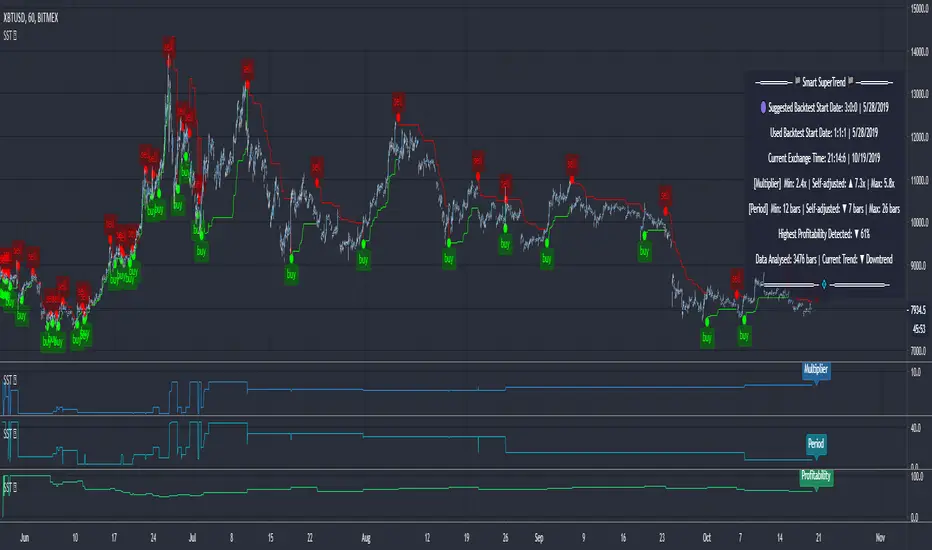Select the Suggested Backtest Start Date line

(x=828, y=108)
